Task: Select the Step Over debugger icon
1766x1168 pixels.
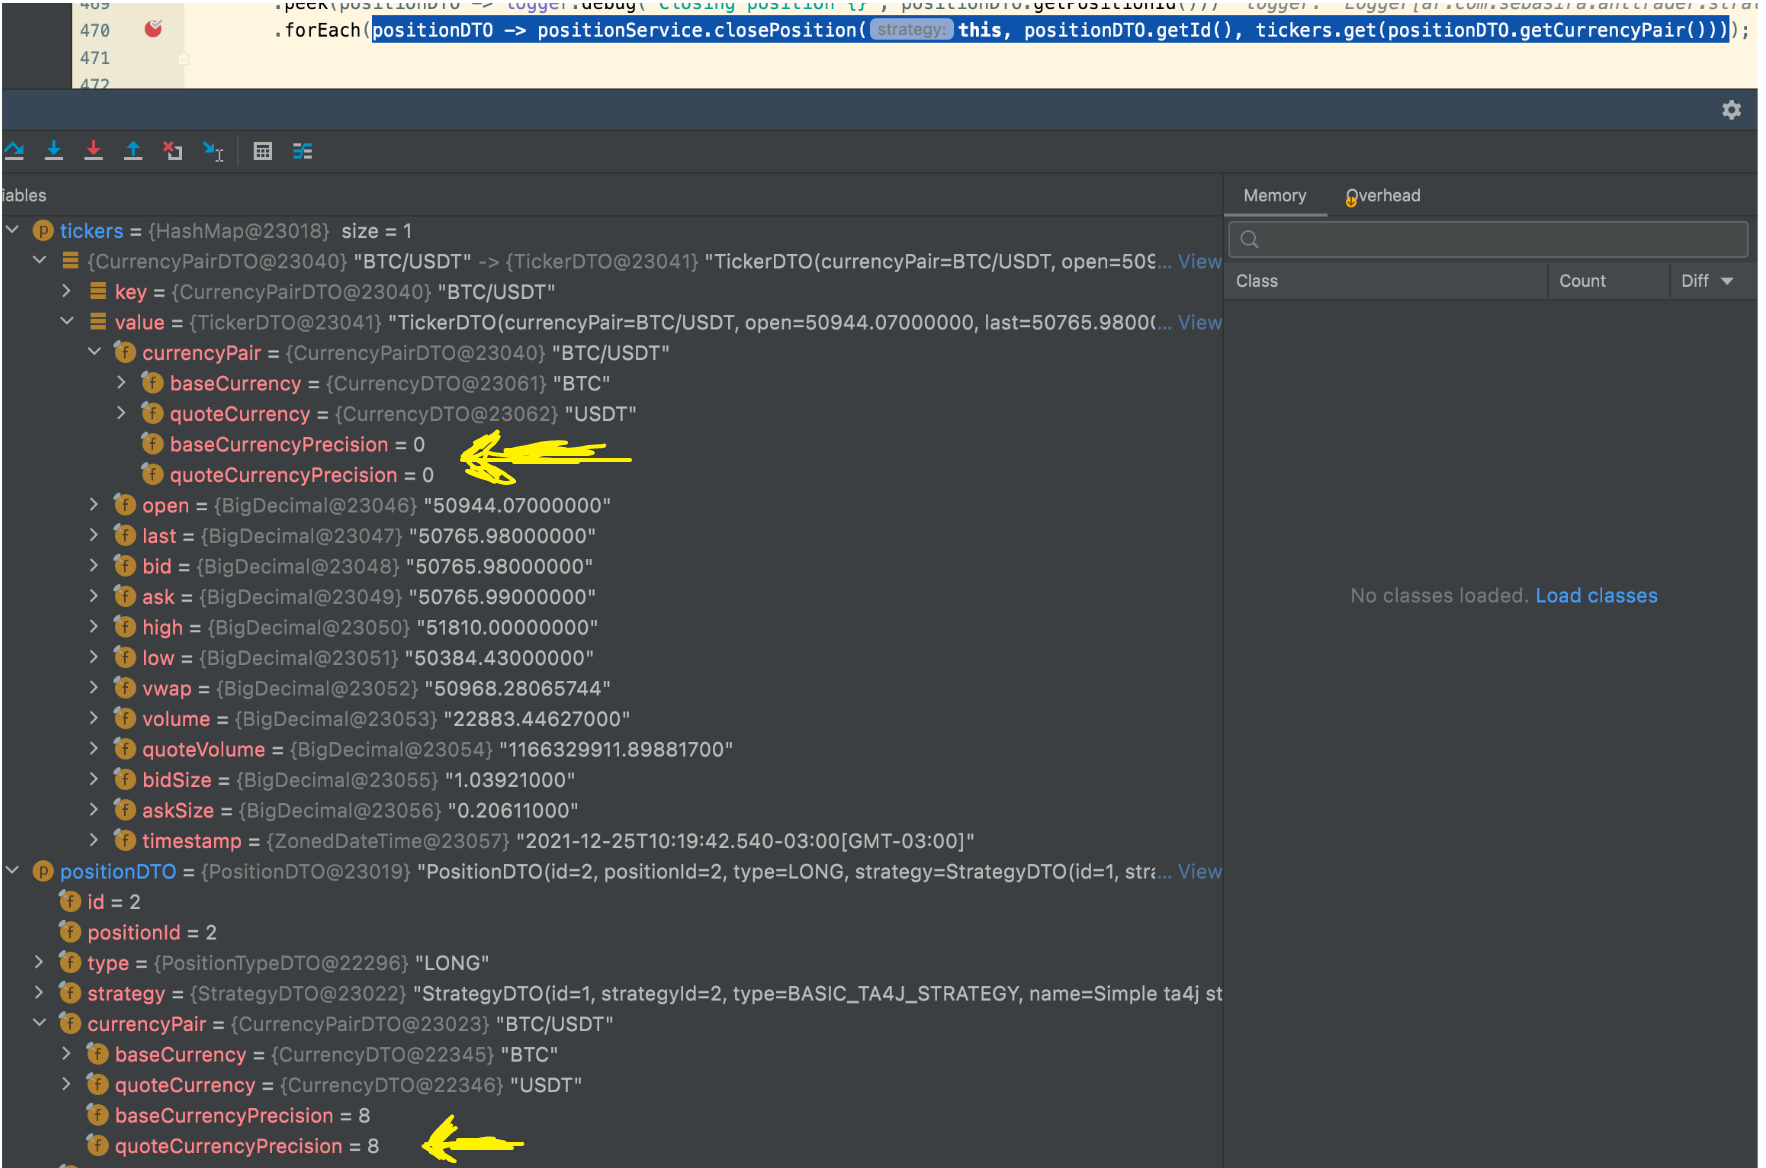Action: pyautogui.click(x=14, y=151)
